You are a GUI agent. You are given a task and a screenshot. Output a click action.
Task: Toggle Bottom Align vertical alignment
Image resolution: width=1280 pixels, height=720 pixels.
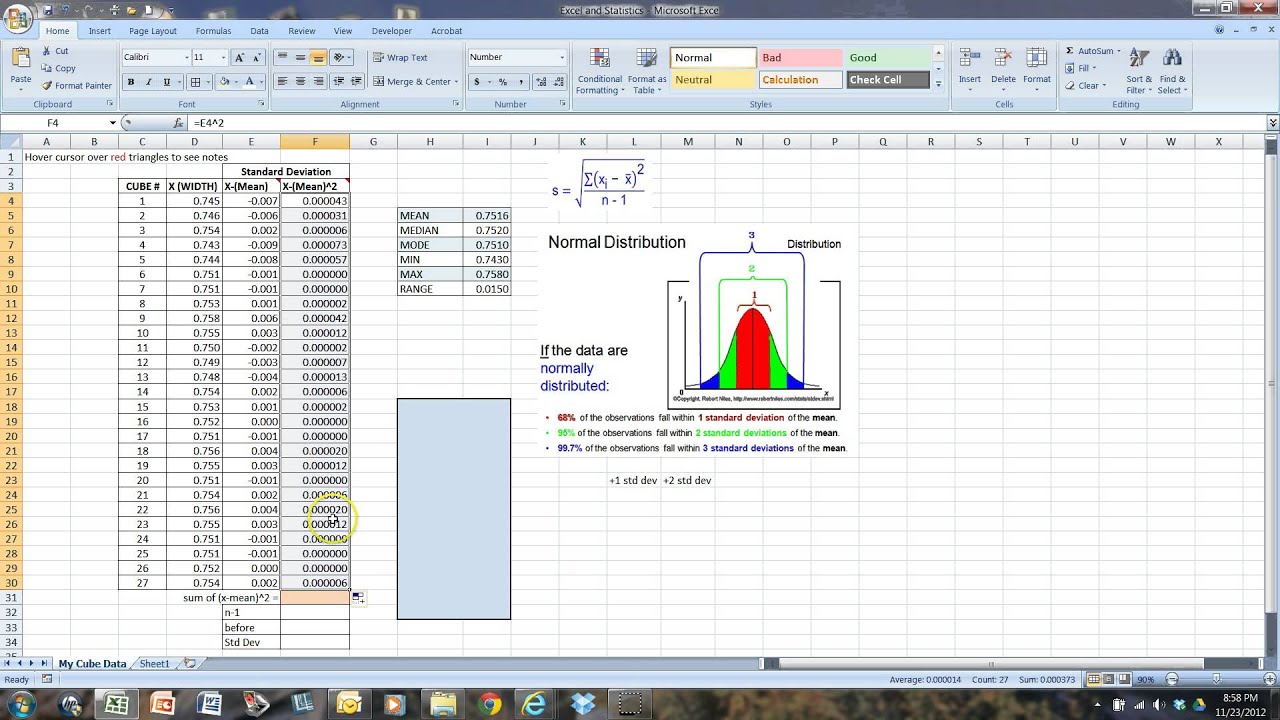click(318, 57)
